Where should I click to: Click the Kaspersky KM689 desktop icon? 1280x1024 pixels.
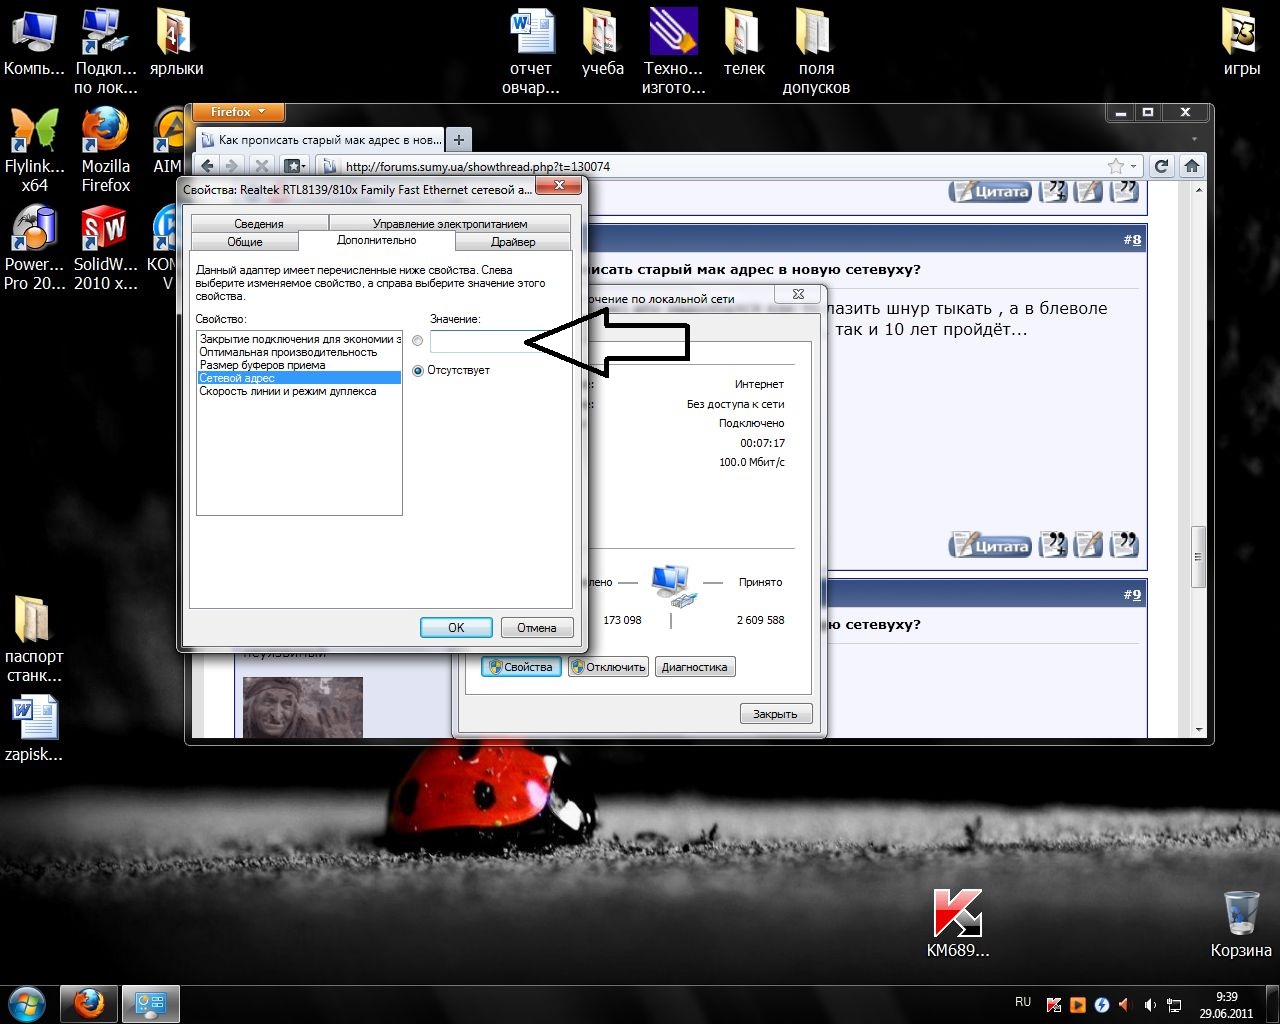pyautogui.click(x=957, y=914)
